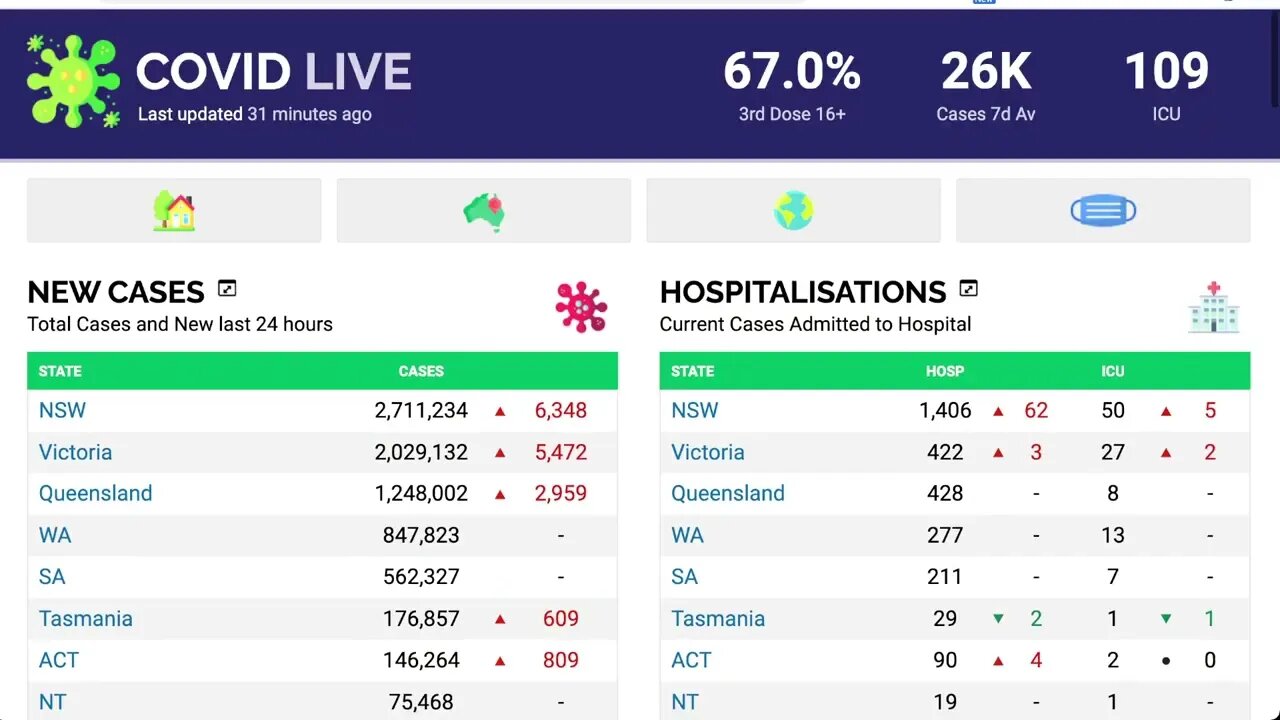Expand the New Cases table icon

227,289
